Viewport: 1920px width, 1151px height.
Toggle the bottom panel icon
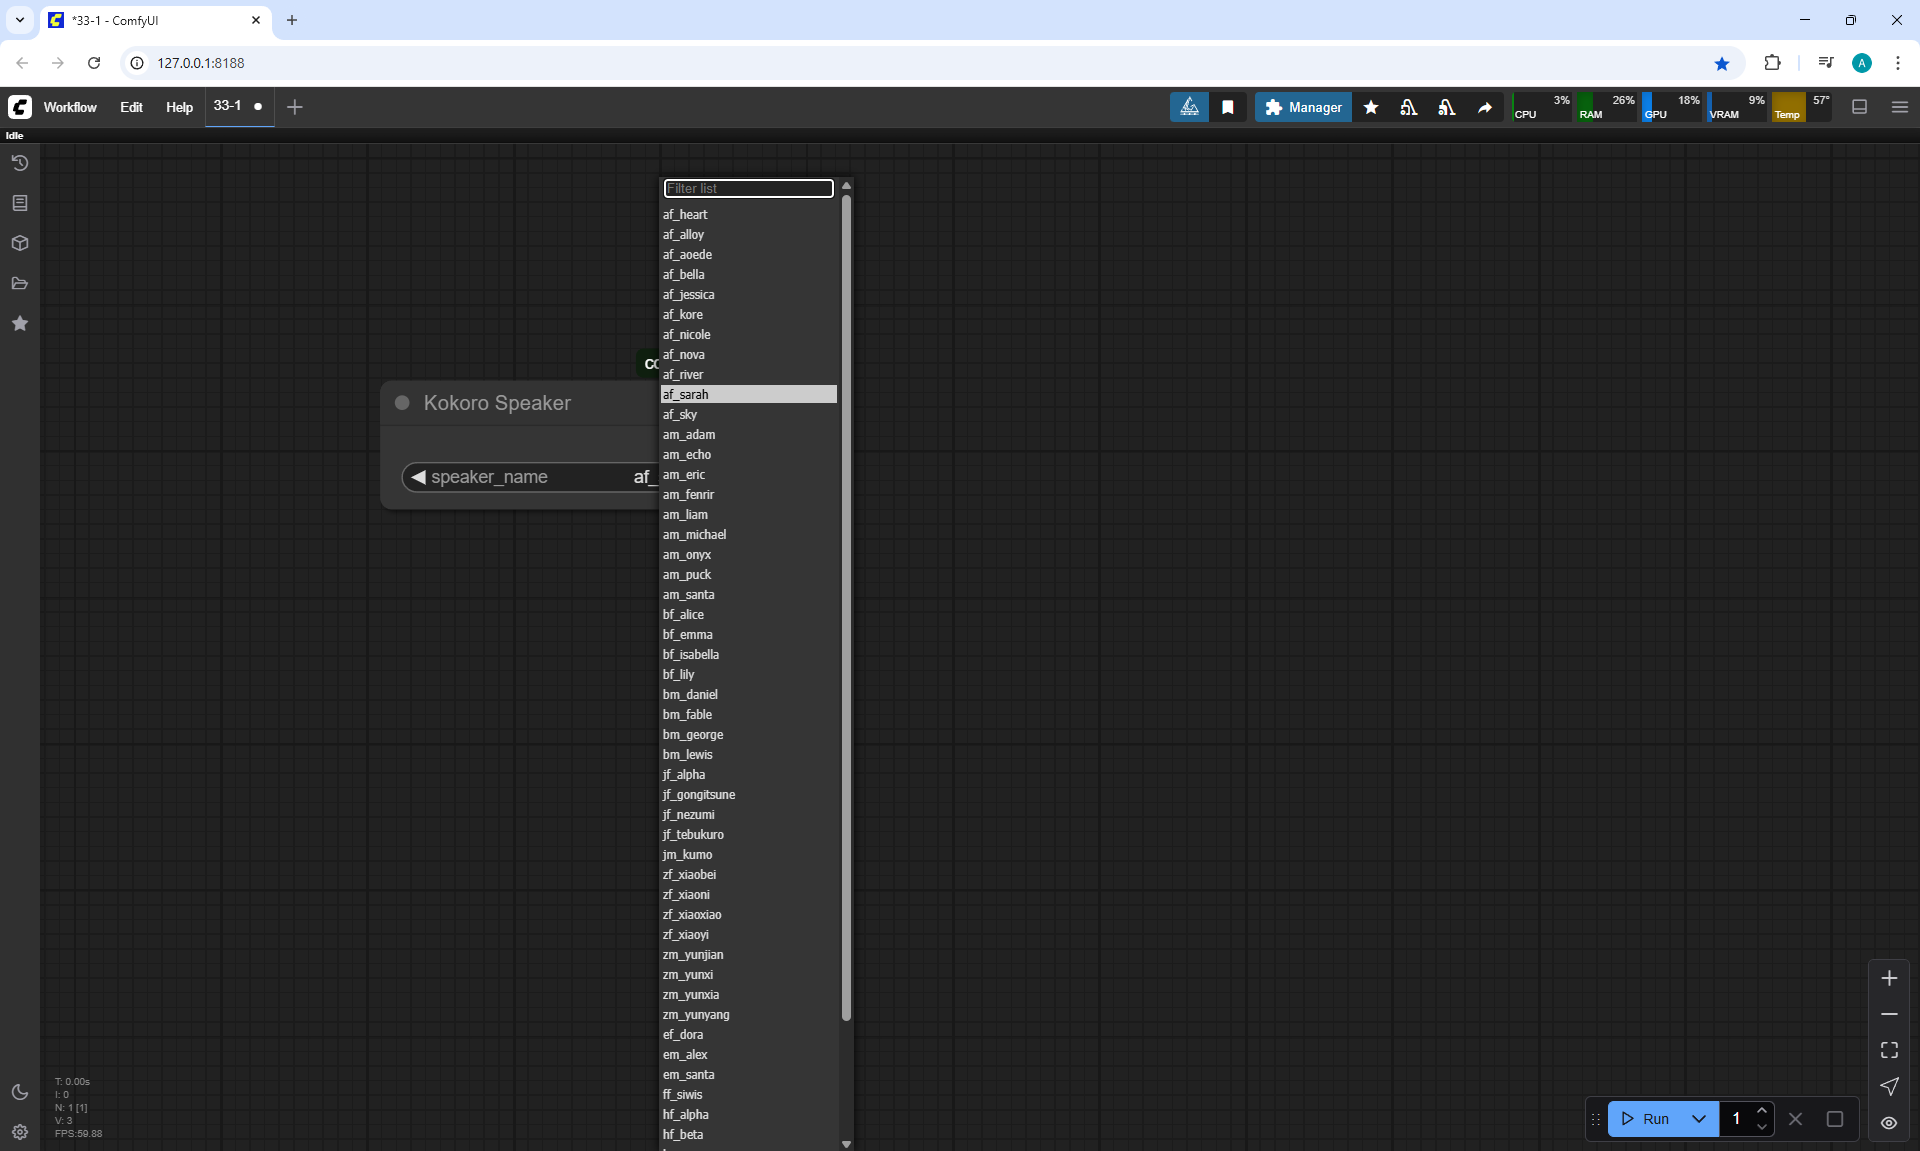[x=1860, y=107]
